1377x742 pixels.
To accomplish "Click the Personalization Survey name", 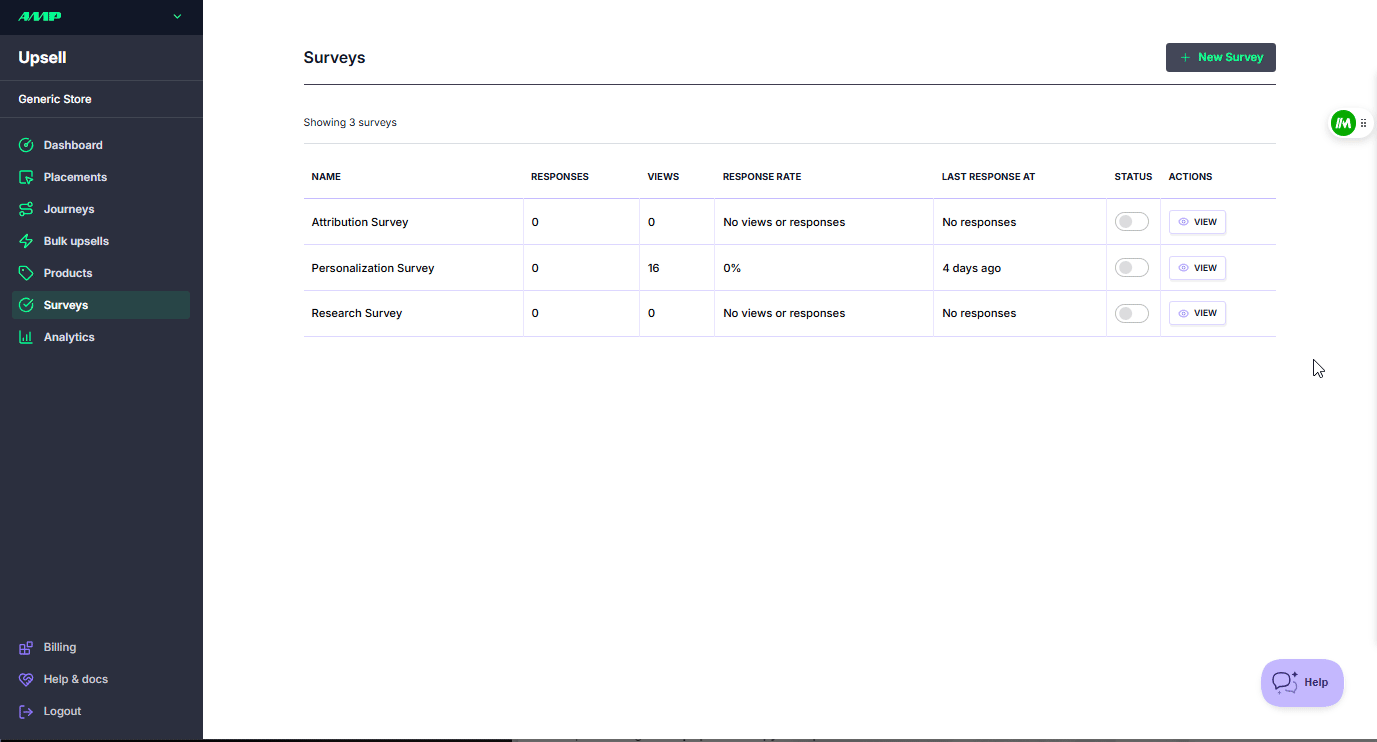I will pyautogui.click(x=373, y=268).
